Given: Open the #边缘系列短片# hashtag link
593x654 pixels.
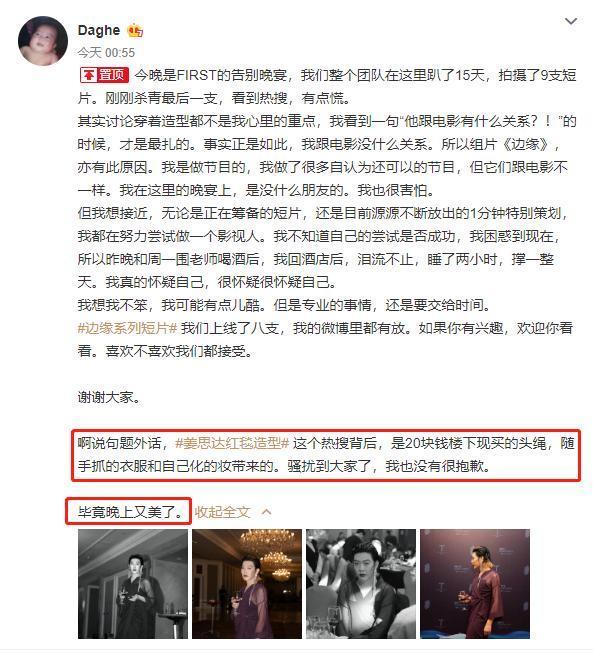Looking at the screenshot, I should click(x=128, y=328).
